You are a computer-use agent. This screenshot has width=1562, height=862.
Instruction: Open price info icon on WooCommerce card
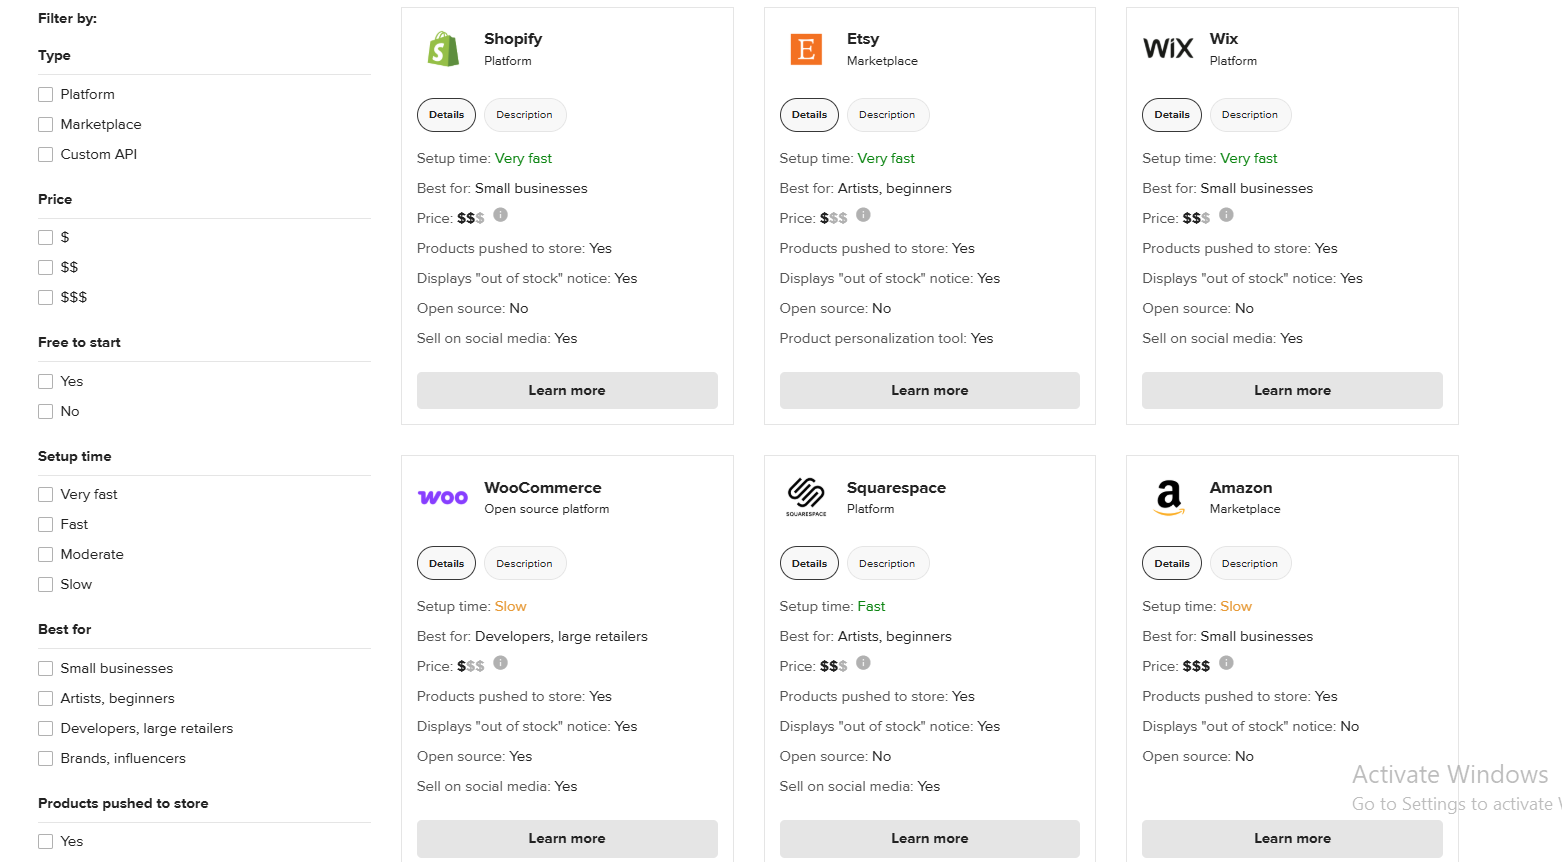501,663
